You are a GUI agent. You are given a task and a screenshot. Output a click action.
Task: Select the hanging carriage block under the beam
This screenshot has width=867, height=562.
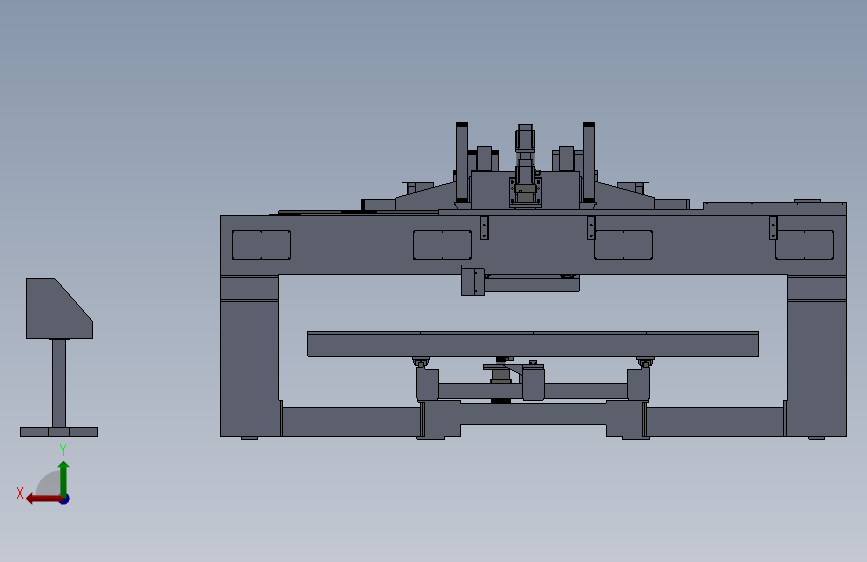tap(473, 282)
